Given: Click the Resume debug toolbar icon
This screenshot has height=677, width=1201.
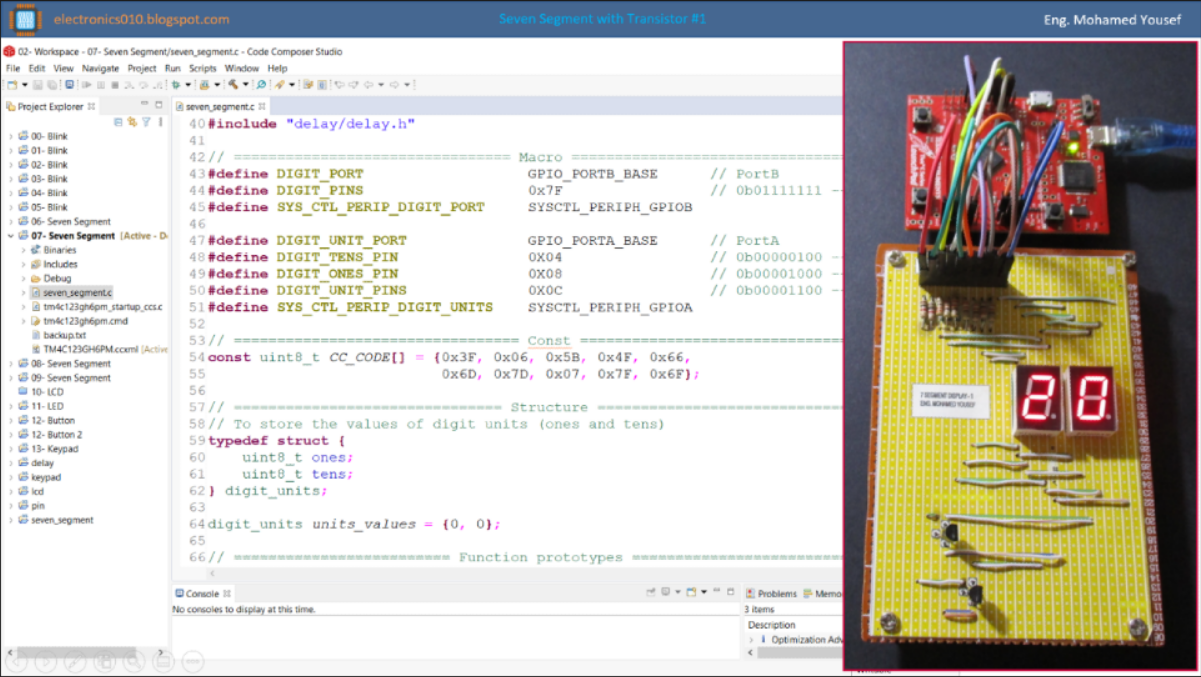Looking at the screenshot, I should coord(86,85).
